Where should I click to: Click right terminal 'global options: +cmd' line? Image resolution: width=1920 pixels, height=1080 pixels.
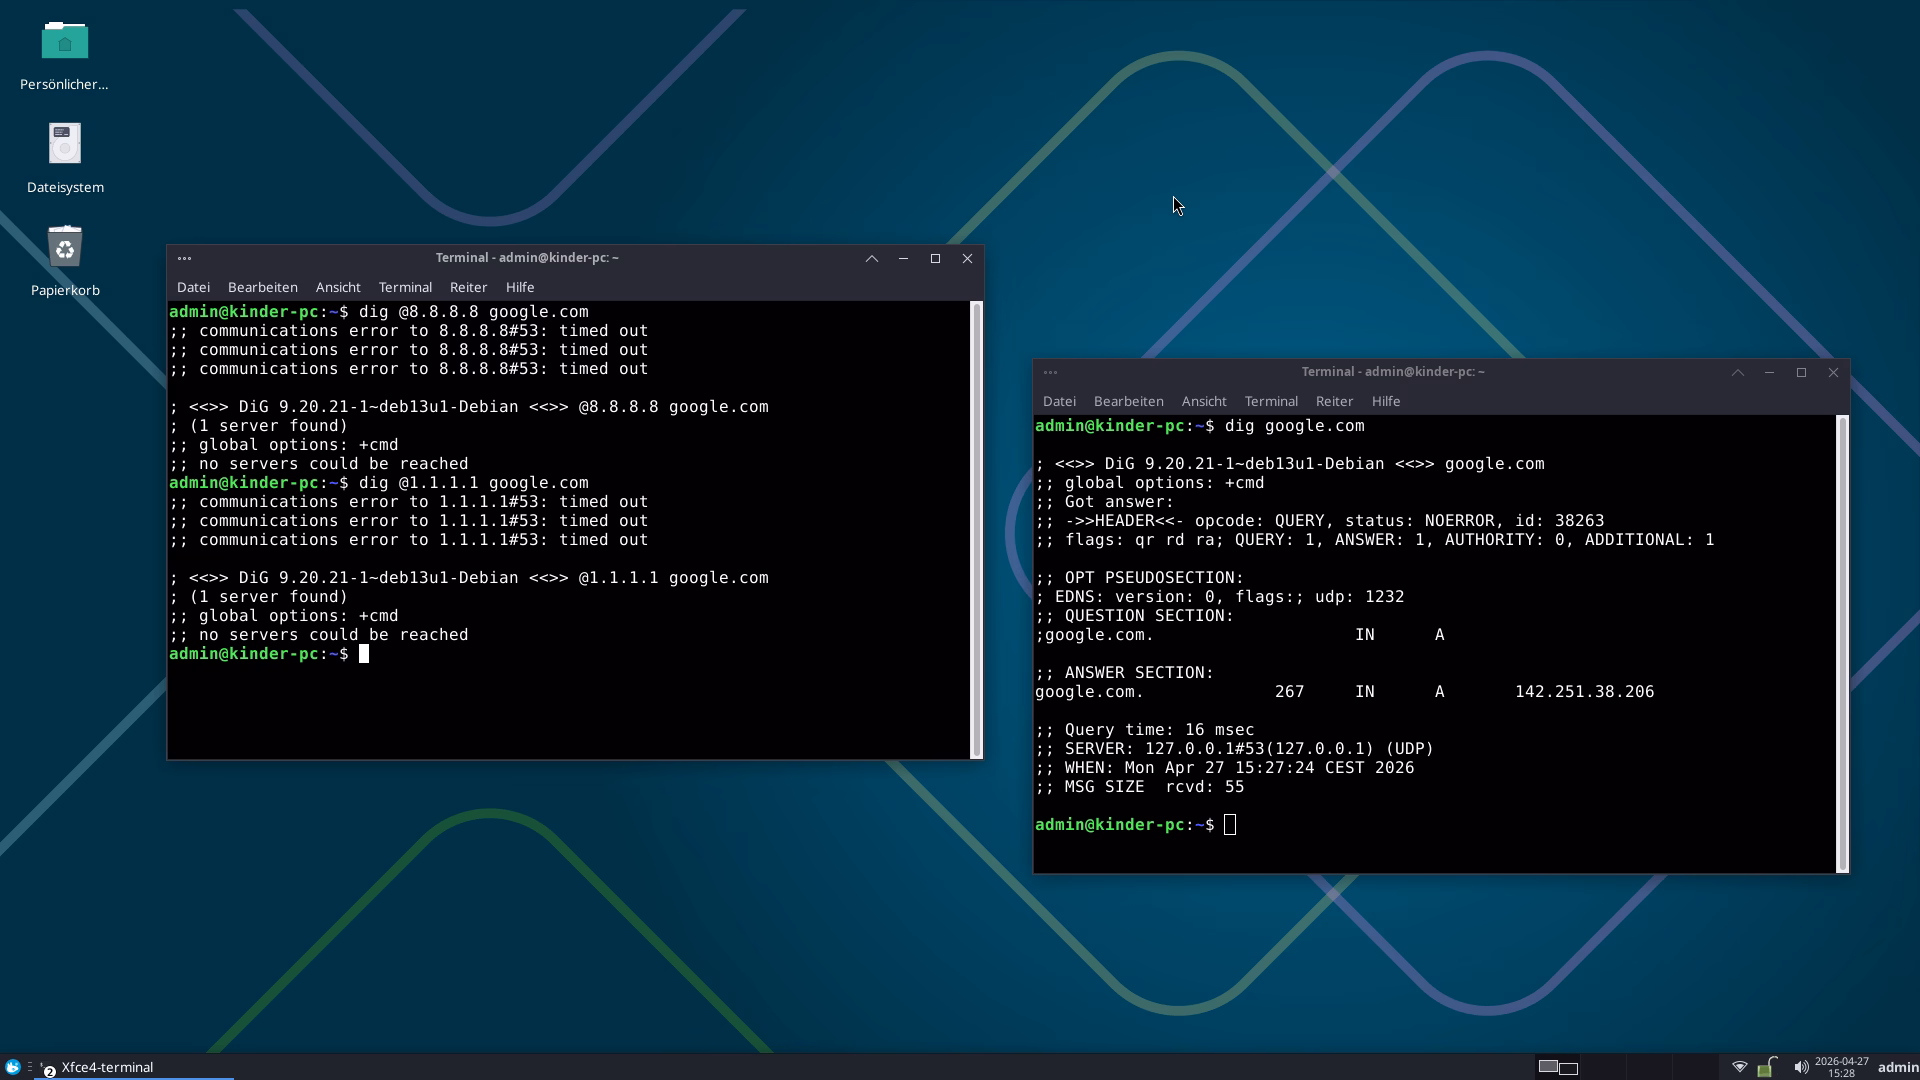tap(1150, 483)
